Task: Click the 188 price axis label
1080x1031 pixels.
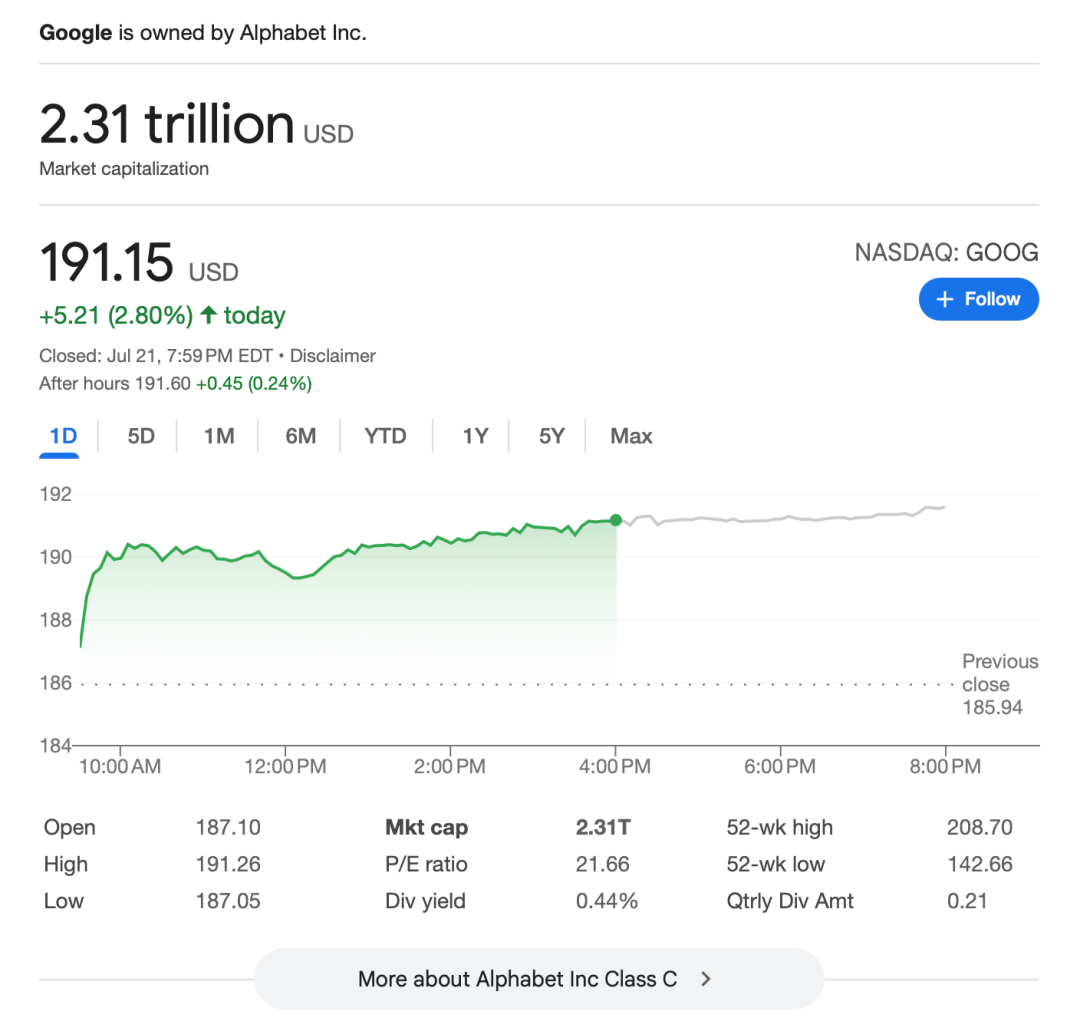Action: click(x=56, y=620)
